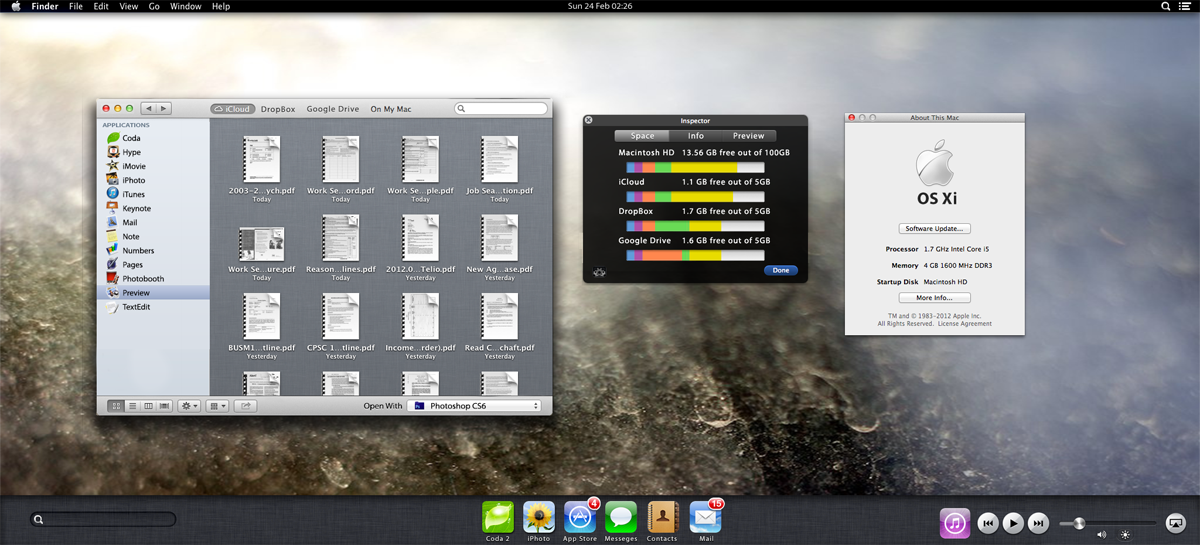Open Spotlight search in menu bar

pos(1166,6)
